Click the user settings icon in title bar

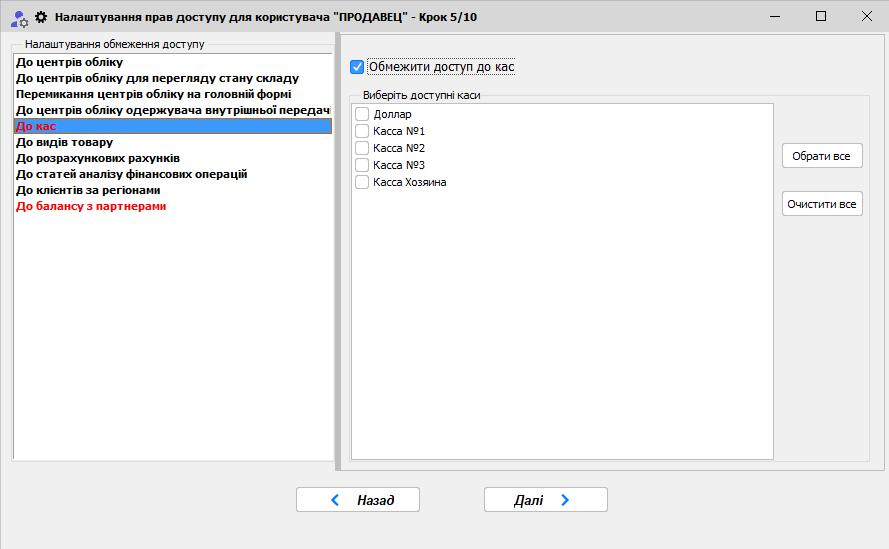click(18, 17)
